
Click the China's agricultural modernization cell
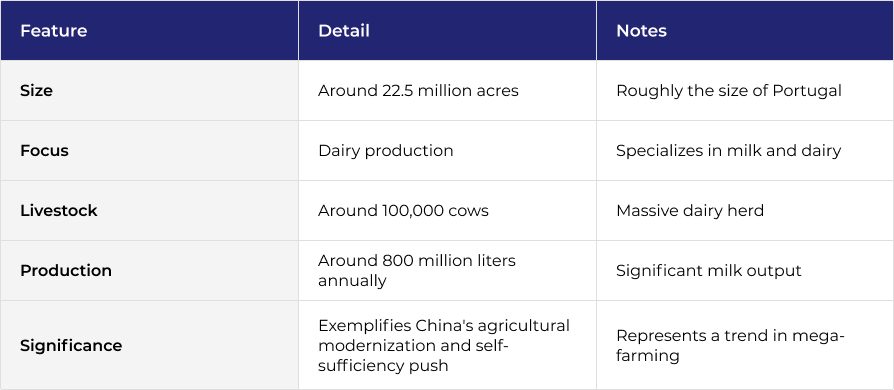(444, 346)
